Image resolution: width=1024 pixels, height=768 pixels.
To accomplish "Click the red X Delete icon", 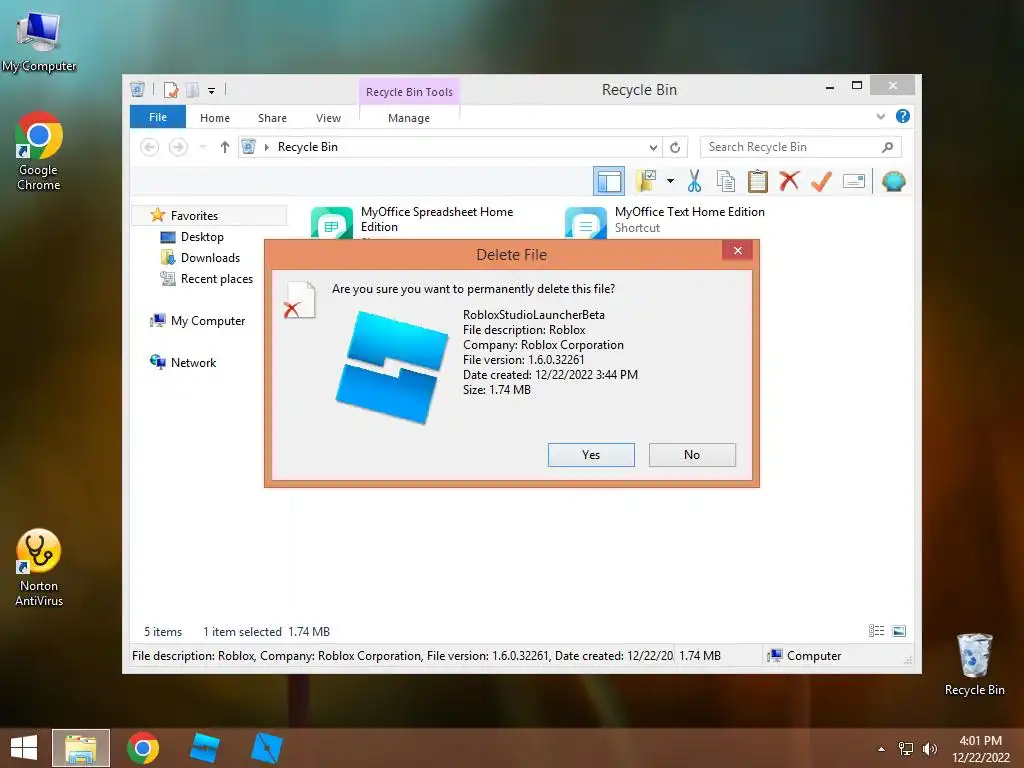I will click(789, 180).
